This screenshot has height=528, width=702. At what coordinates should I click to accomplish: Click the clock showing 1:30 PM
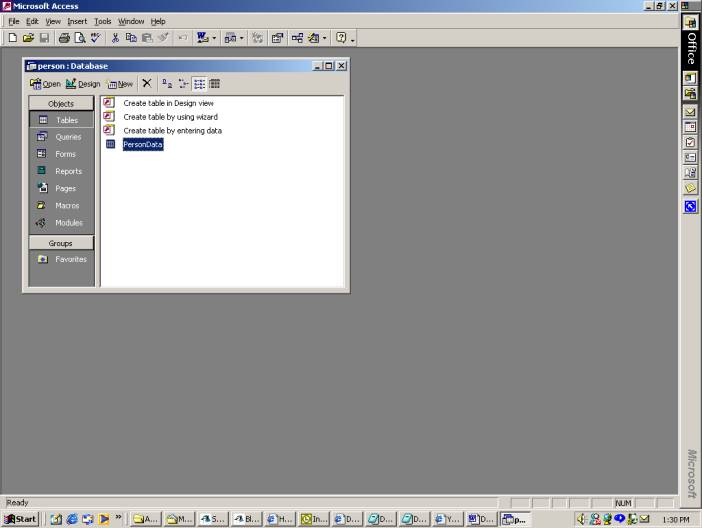tap(676, 519)
